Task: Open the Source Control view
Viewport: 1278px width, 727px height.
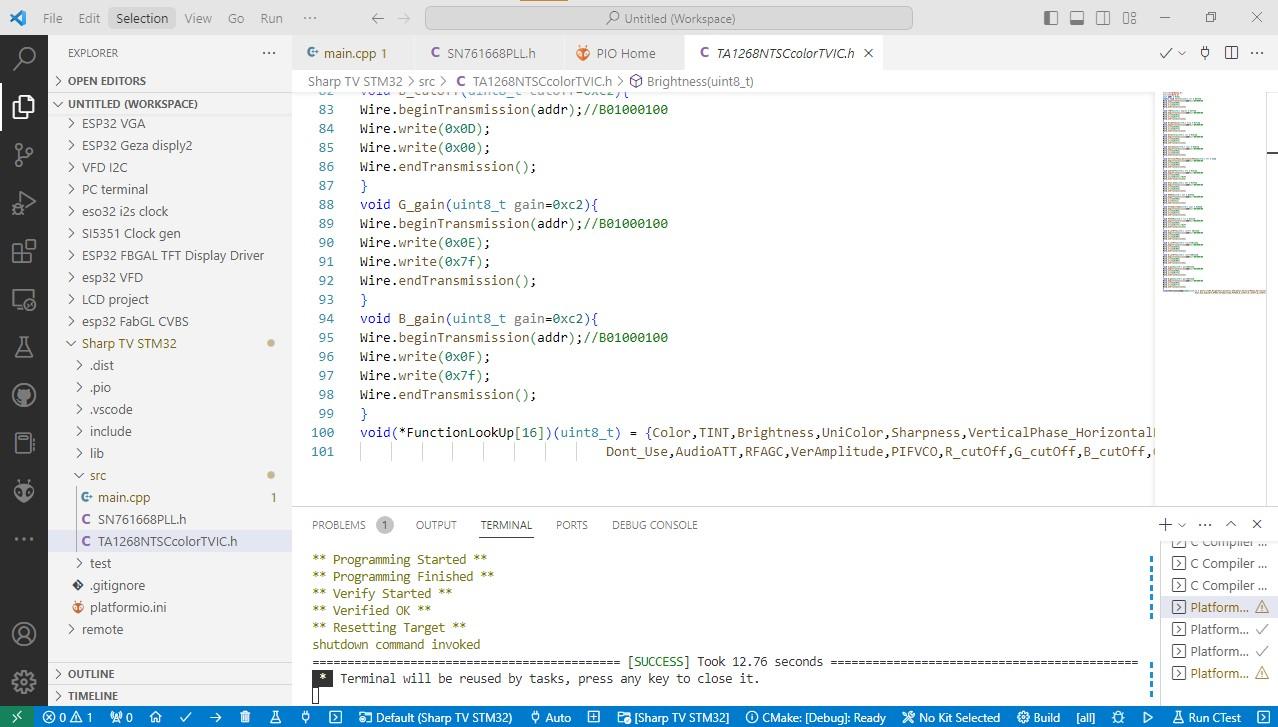Action: pyautogui.click(x=24, y=155)
